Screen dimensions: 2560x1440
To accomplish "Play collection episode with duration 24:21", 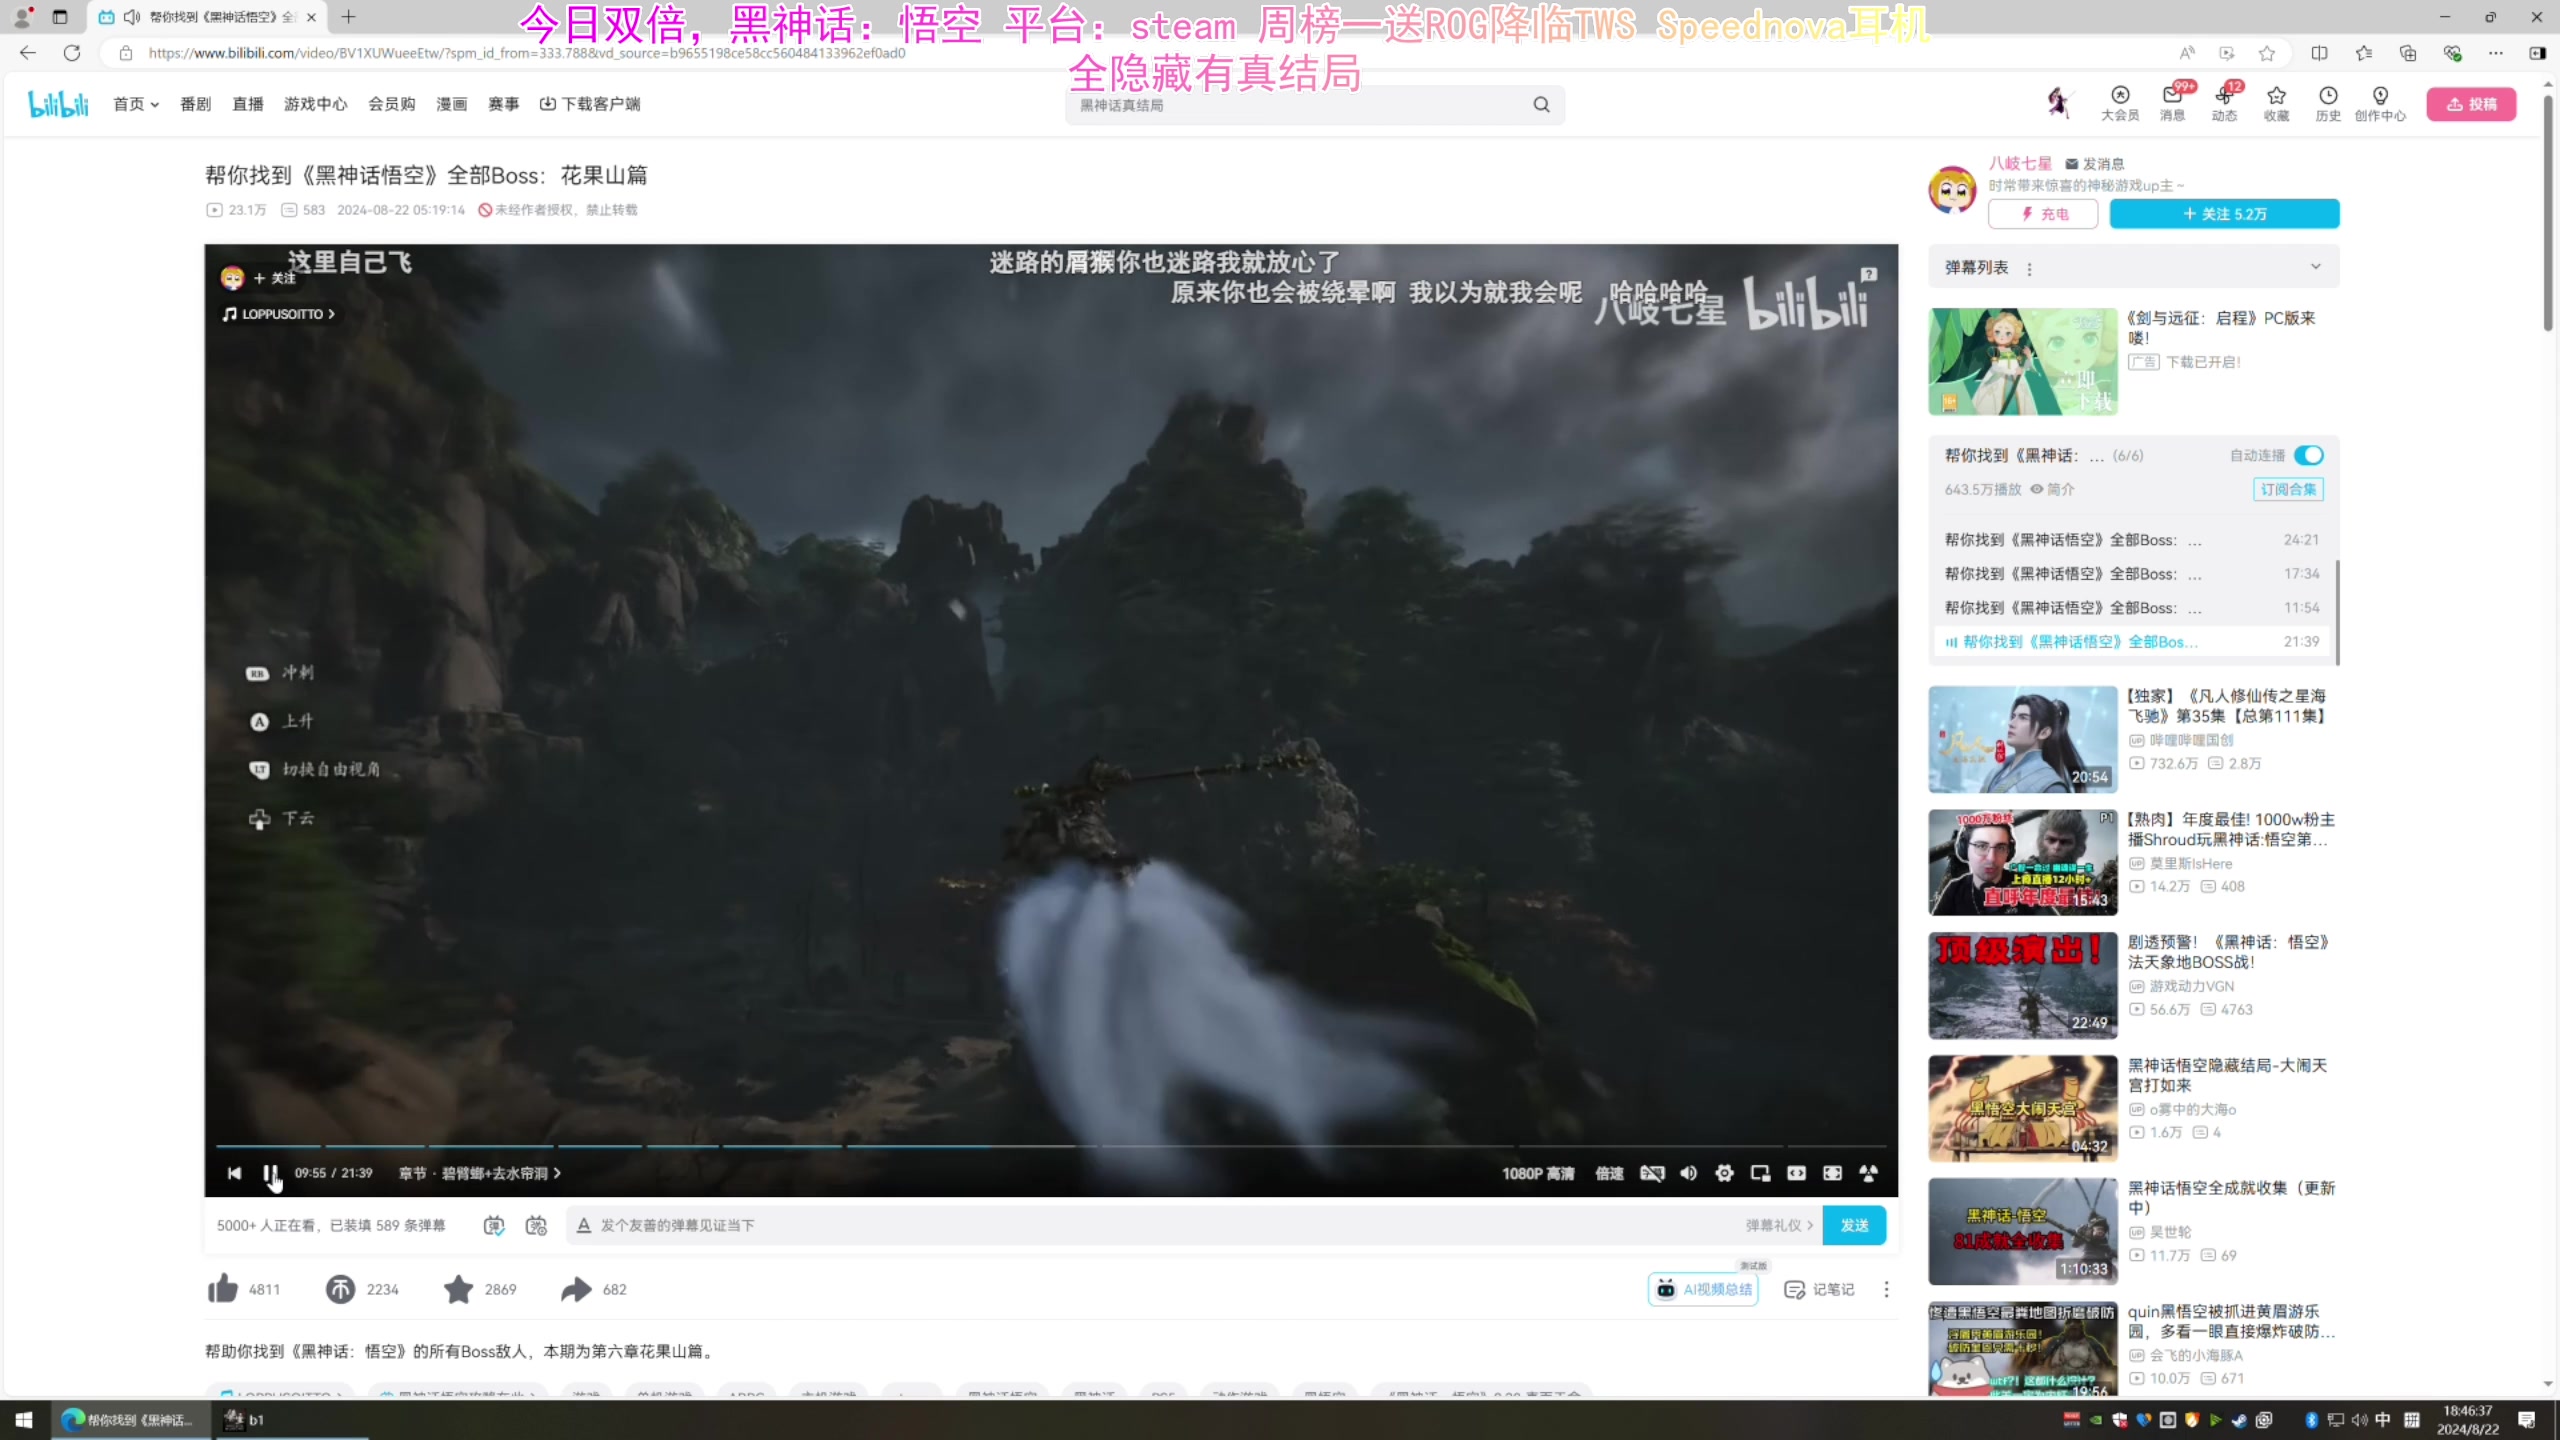I will (x=2132, y=540).
